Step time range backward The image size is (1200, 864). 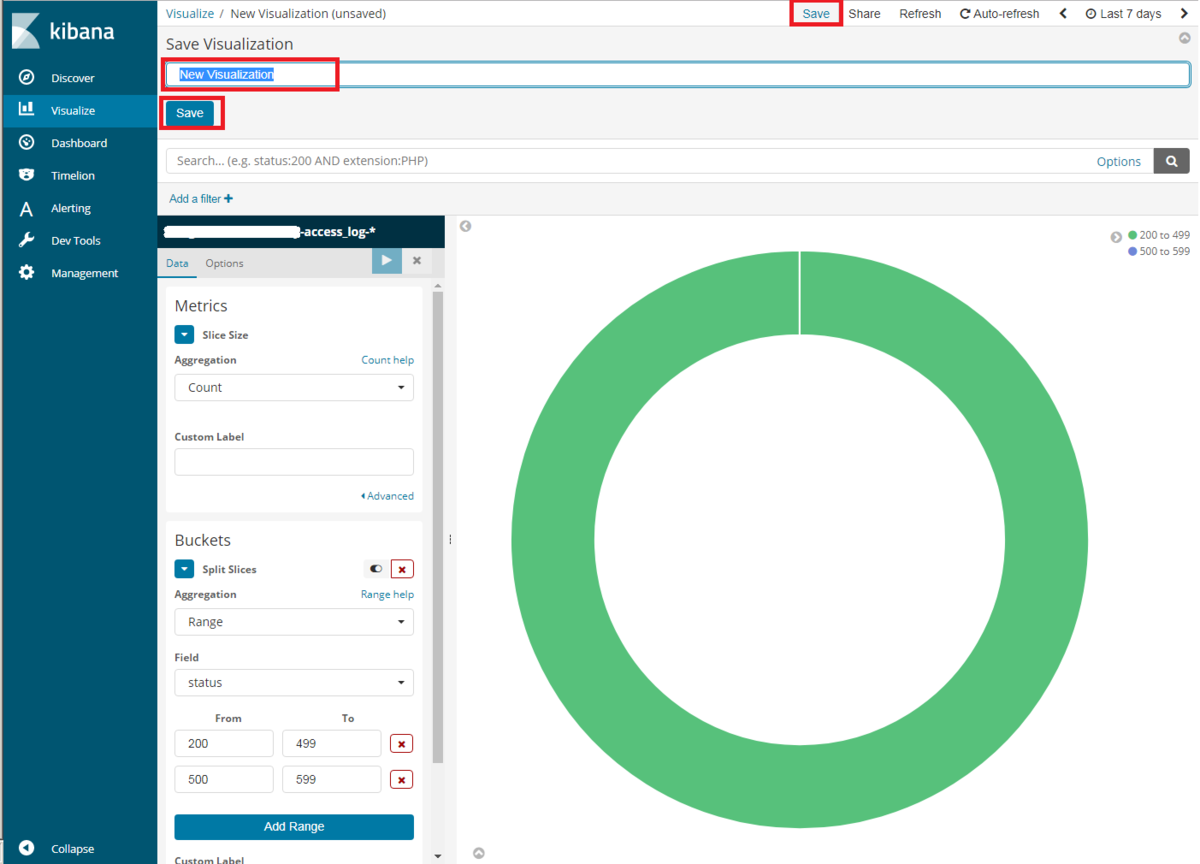tap(1063, 14)
